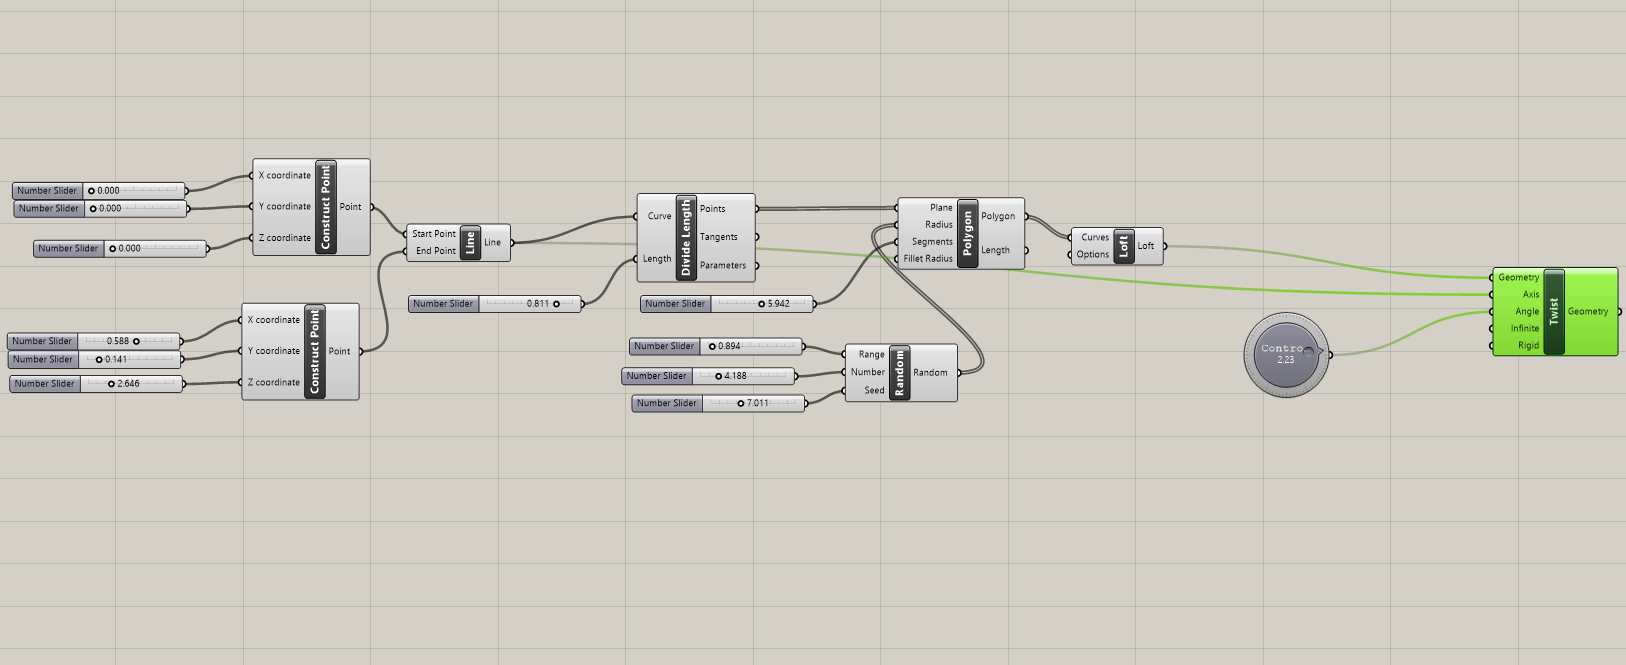Click the Curves input on Loft
1626x665 pixels.
(x=1095, y=238)
